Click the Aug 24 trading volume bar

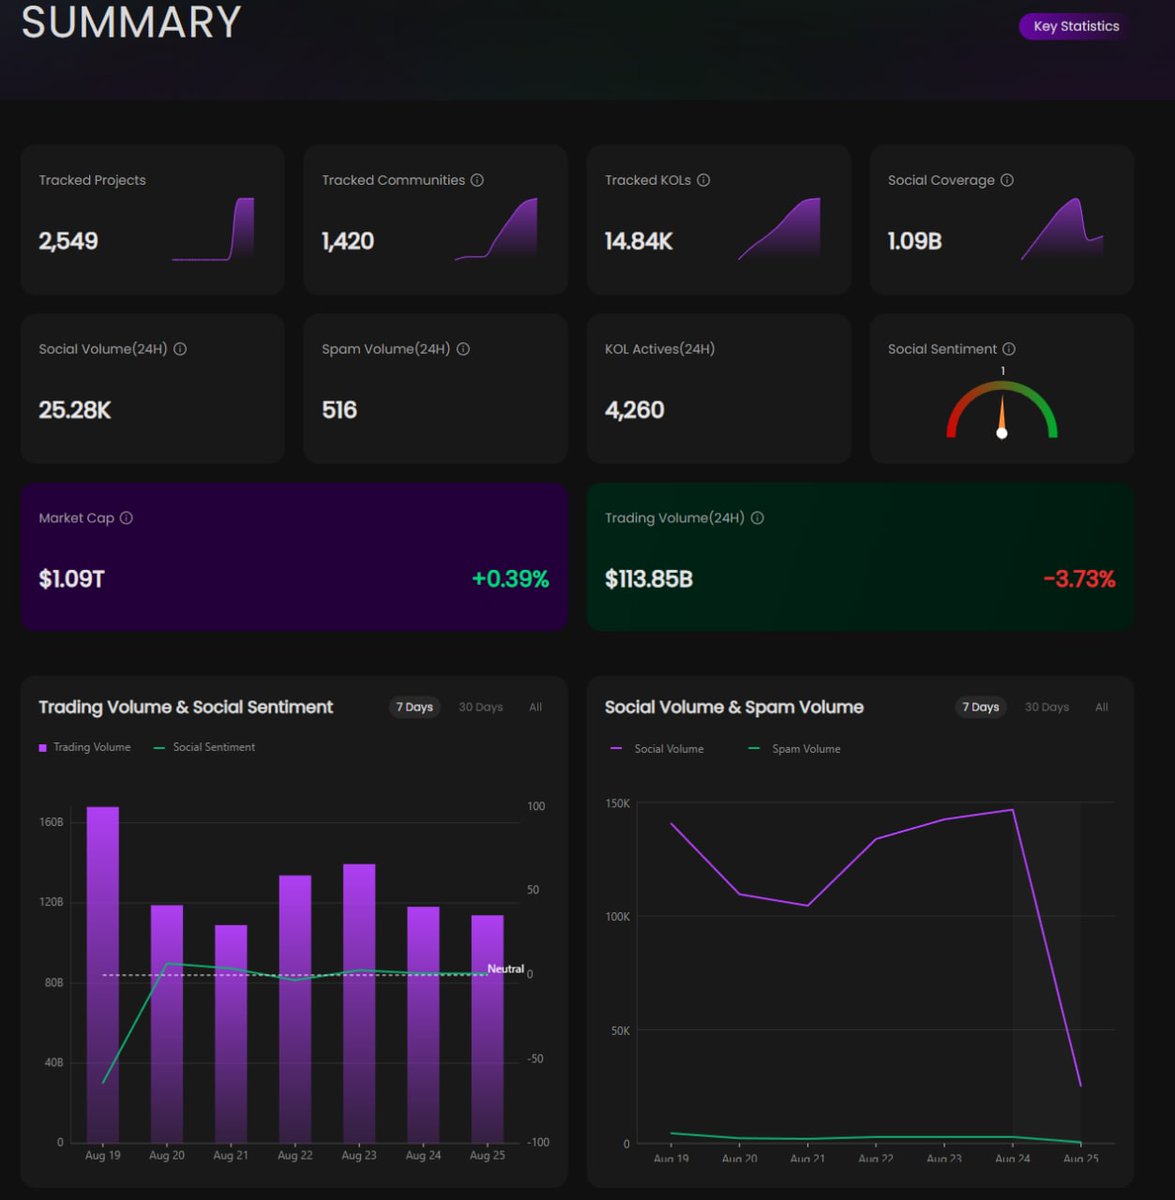click(x=423, y=1024)
